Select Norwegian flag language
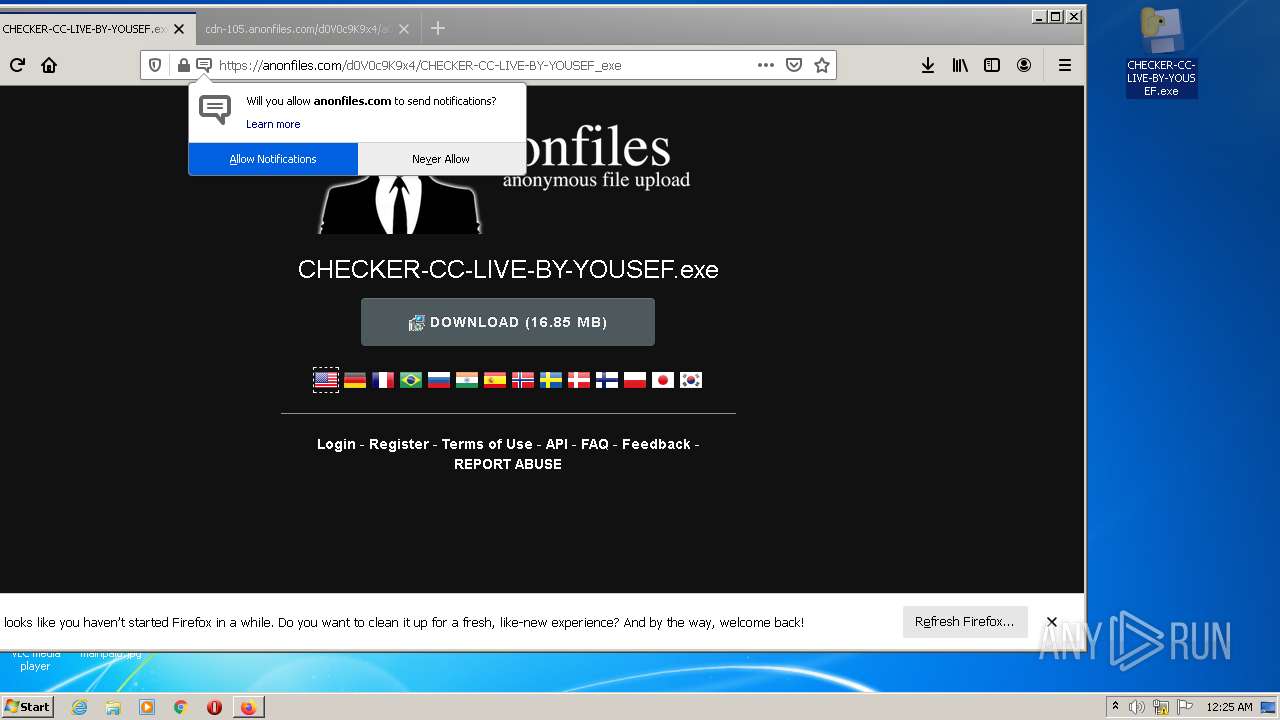This screenshot has width=1280, height=720. click(x=523, y=380)
